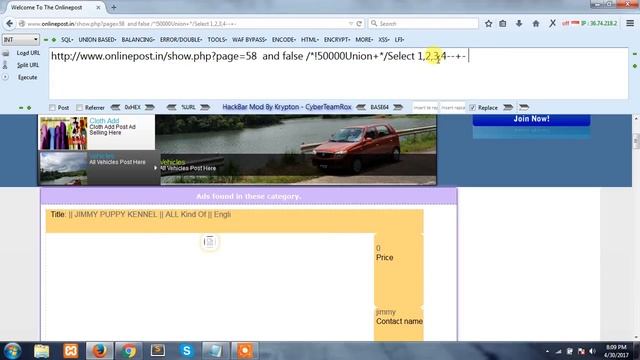Click the last arrow icon in the HackBar bottom row

(x=524, y=107)
